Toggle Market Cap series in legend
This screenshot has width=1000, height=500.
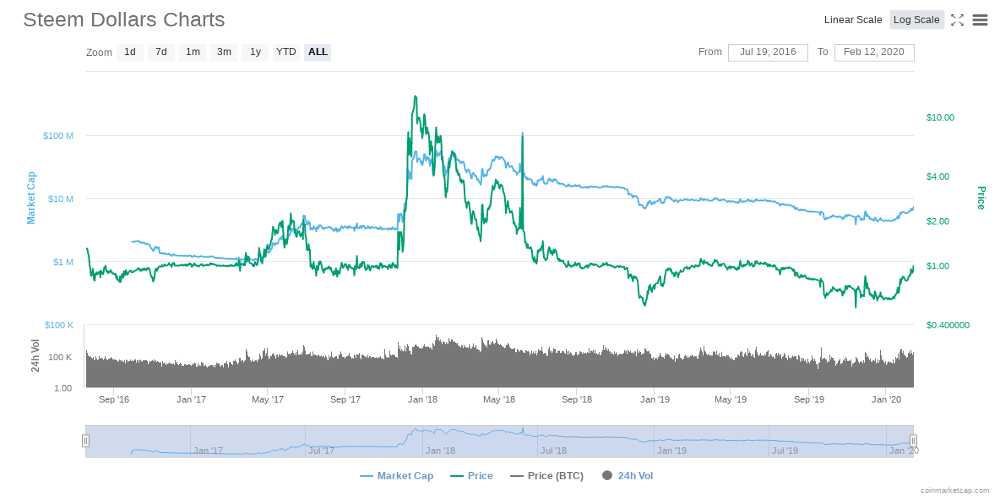[397, 476]
